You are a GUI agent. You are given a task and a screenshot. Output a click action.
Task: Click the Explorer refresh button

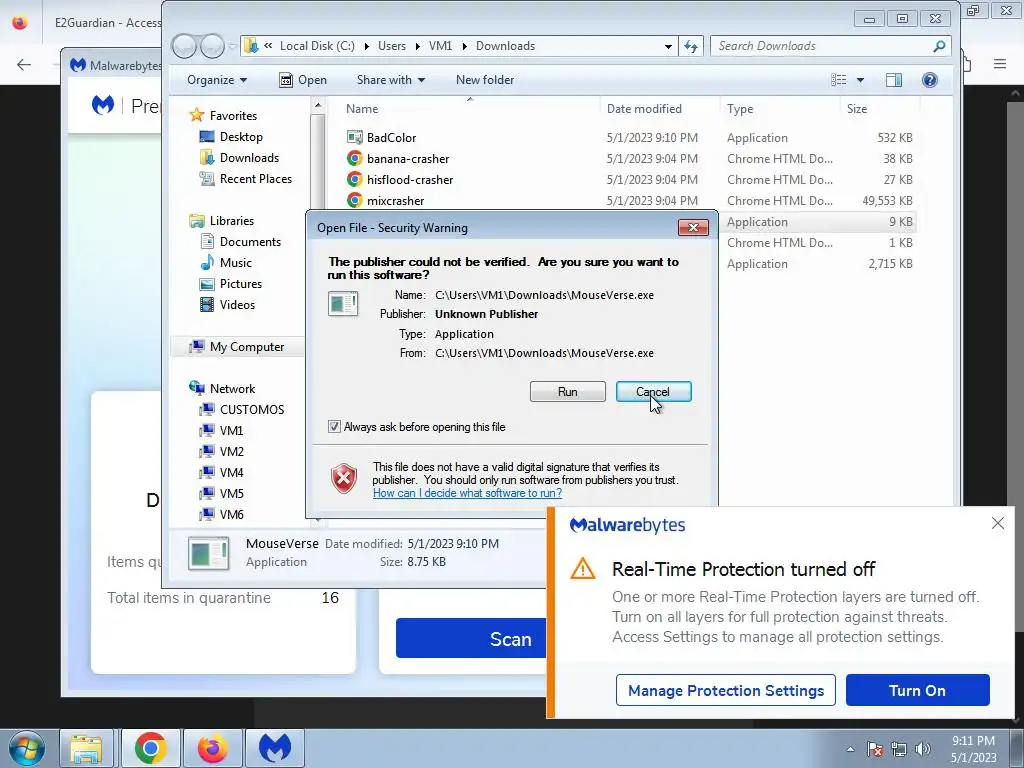[690, 46]
